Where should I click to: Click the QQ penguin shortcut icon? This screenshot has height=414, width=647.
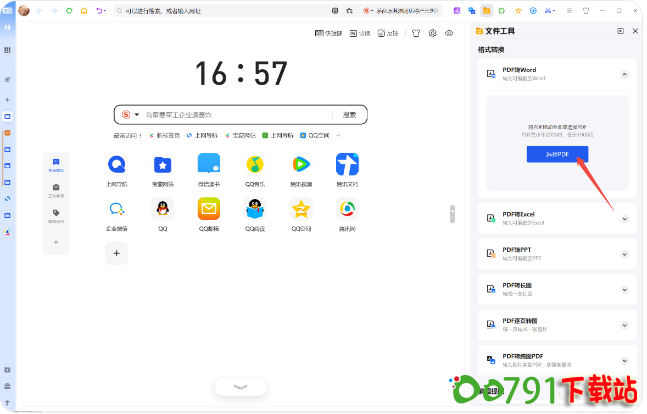162,209
